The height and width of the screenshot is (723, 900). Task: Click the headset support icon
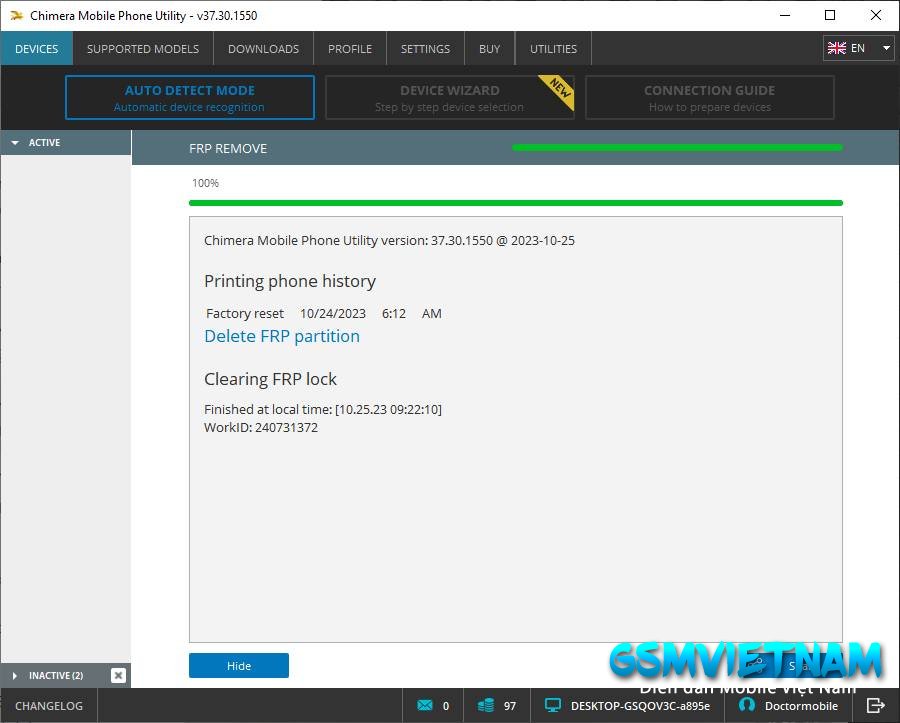pyautogui.click(x=747, y=705)
